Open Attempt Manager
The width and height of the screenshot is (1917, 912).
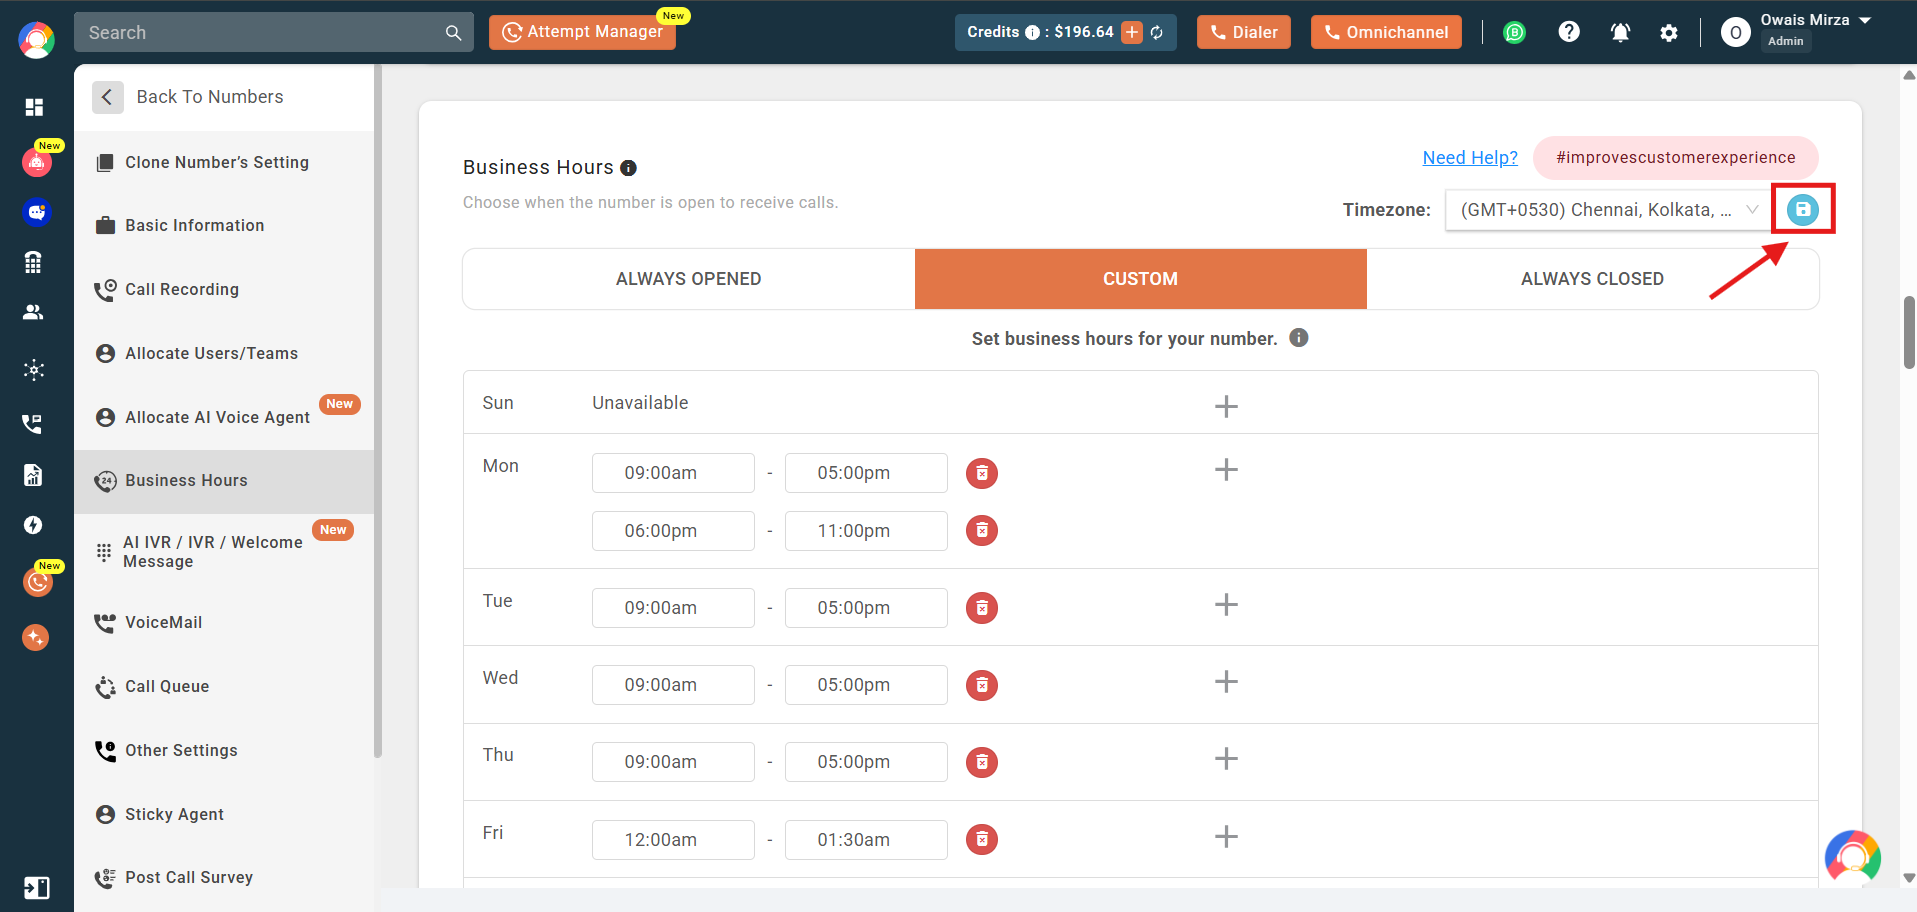582,32
